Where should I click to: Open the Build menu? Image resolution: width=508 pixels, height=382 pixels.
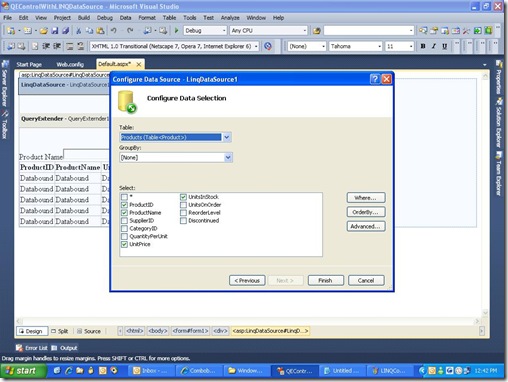84,18
